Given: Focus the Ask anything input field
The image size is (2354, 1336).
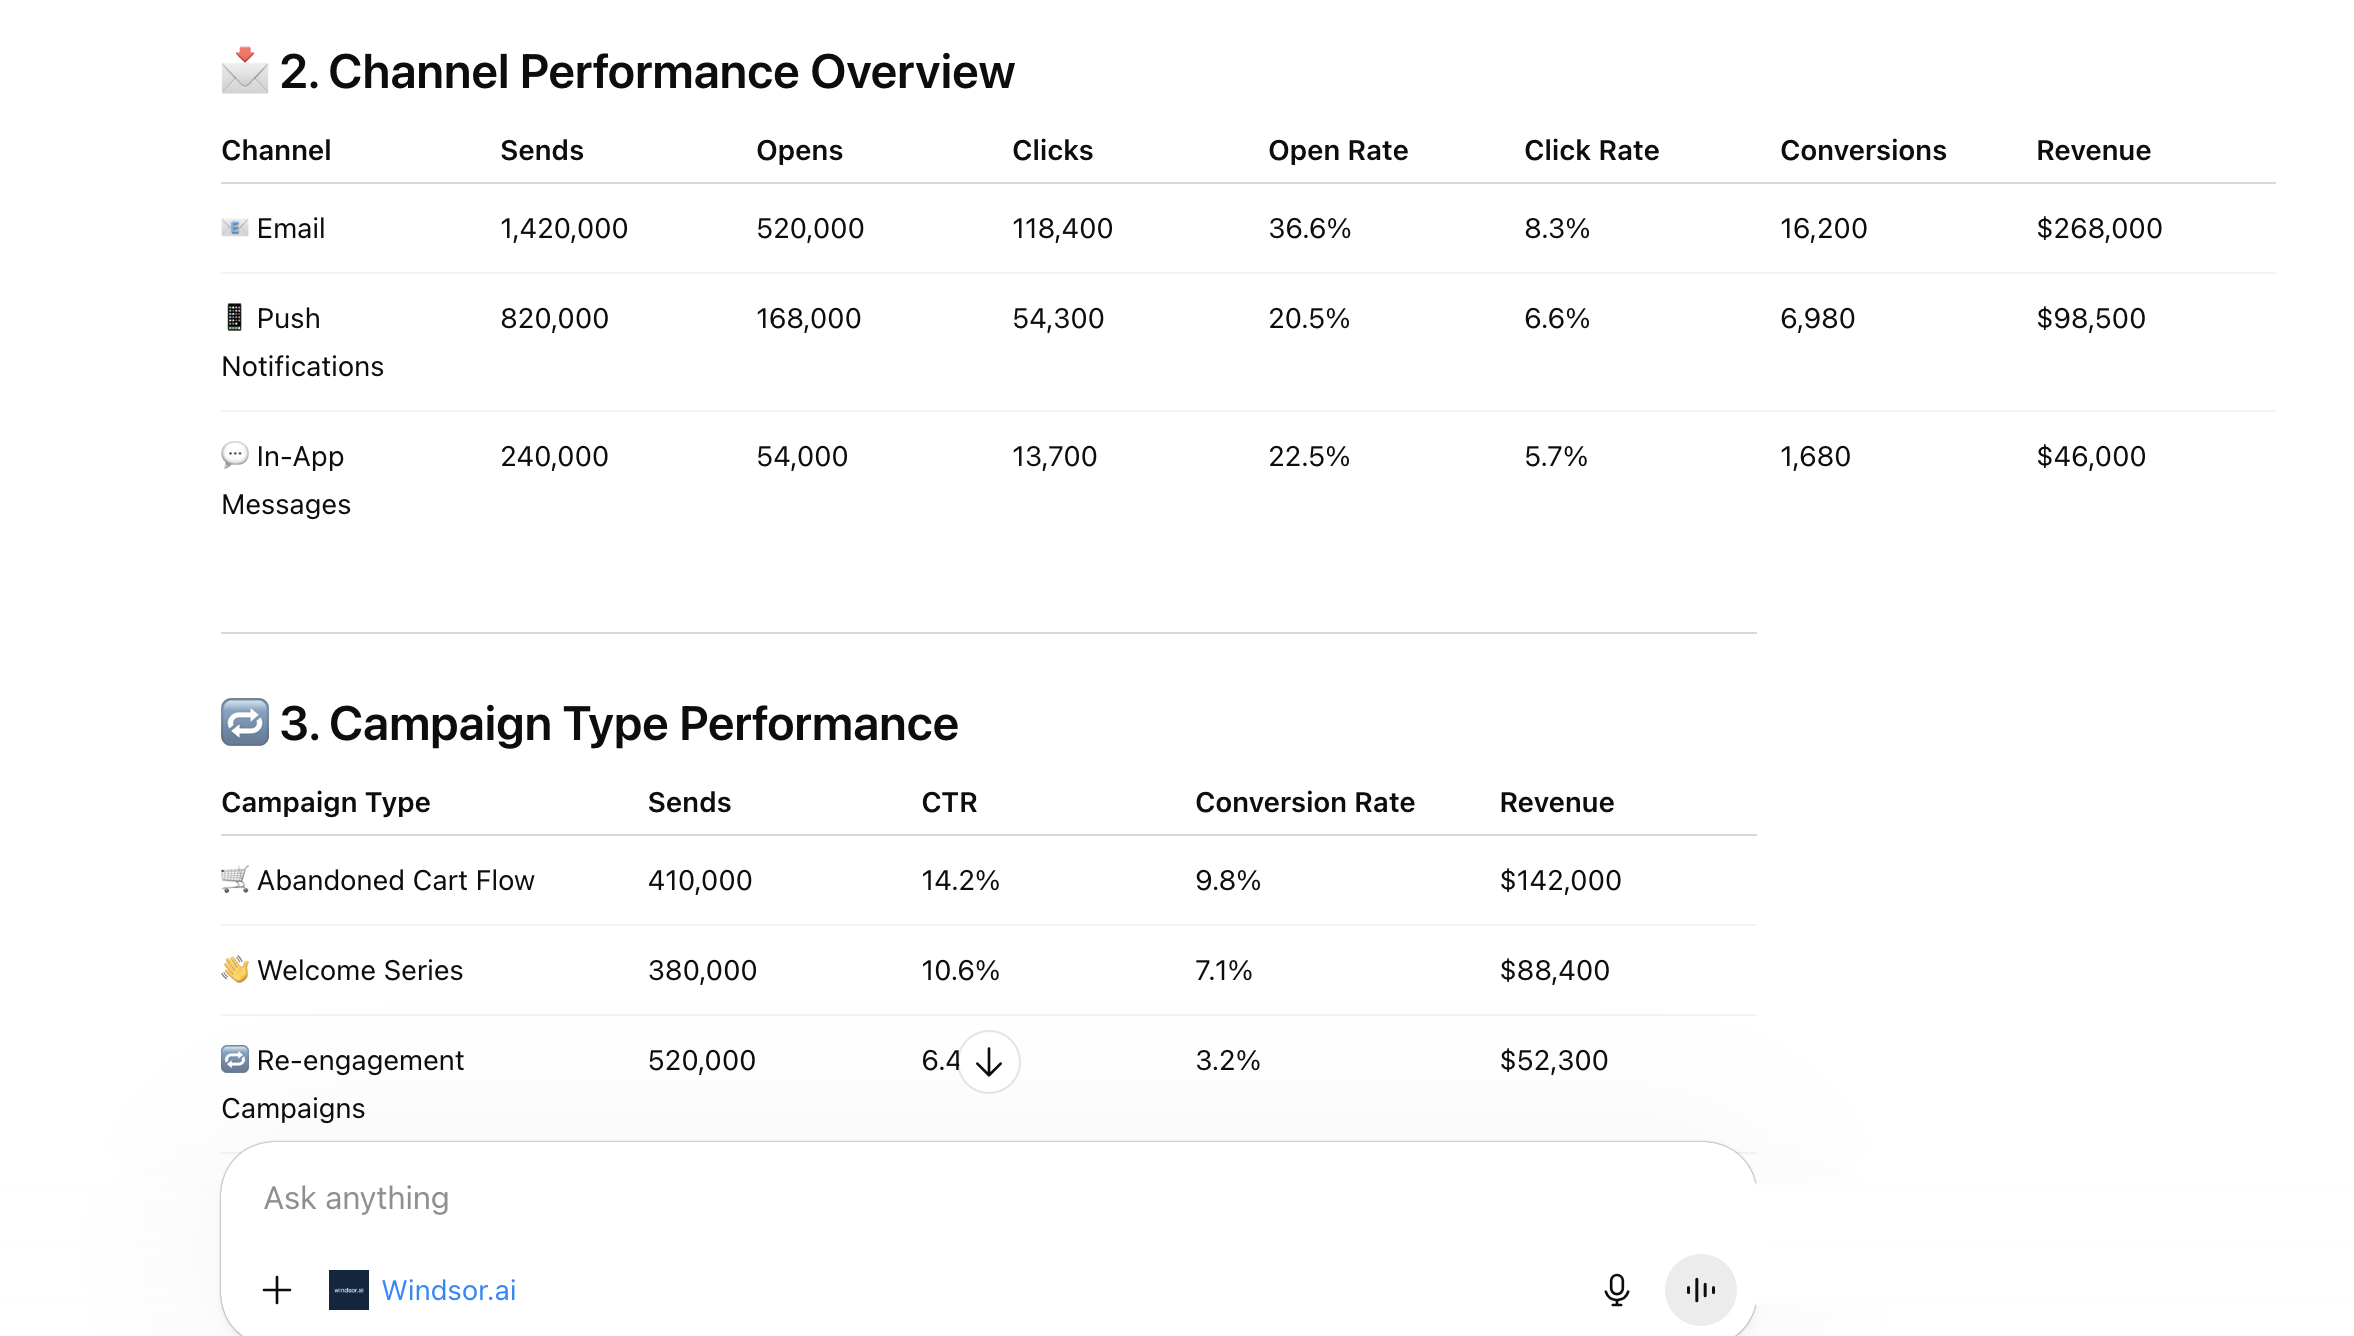Looking at the screenshot, I should 900,1198.
